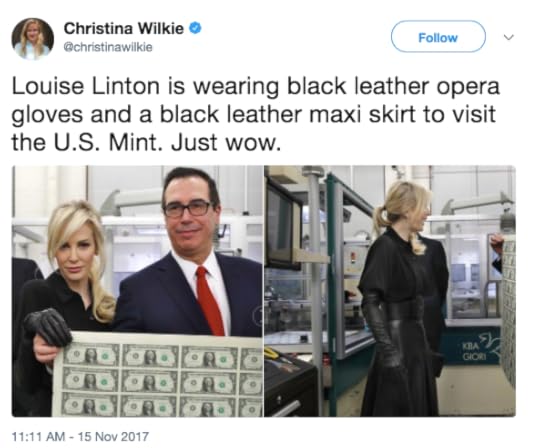Image resolution: width=540 pixels, height=448 pixels.
Task: Click the "Just wow." text
Action: click(224, 143)
